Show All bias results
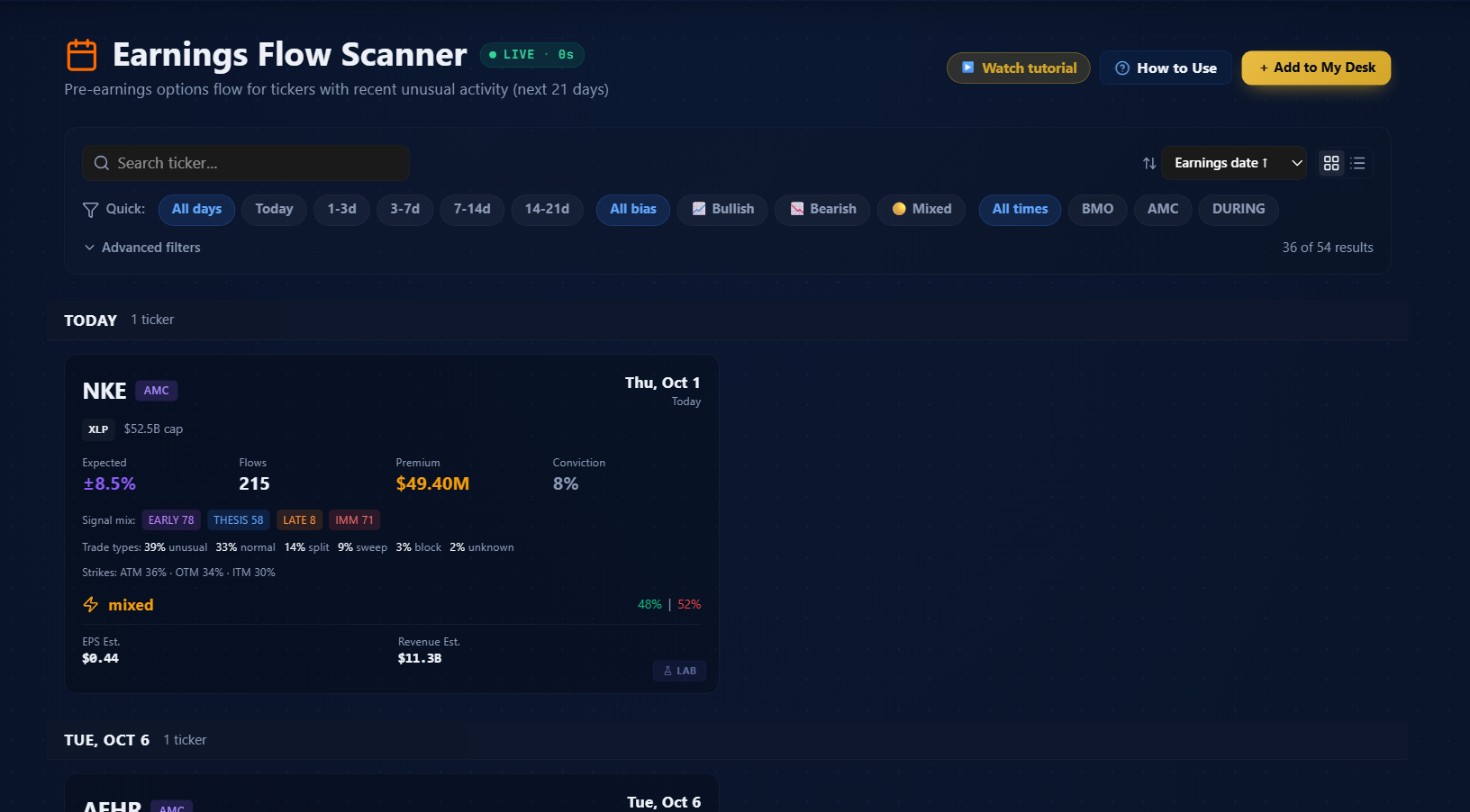1470x812 pixels. (633, 209)
